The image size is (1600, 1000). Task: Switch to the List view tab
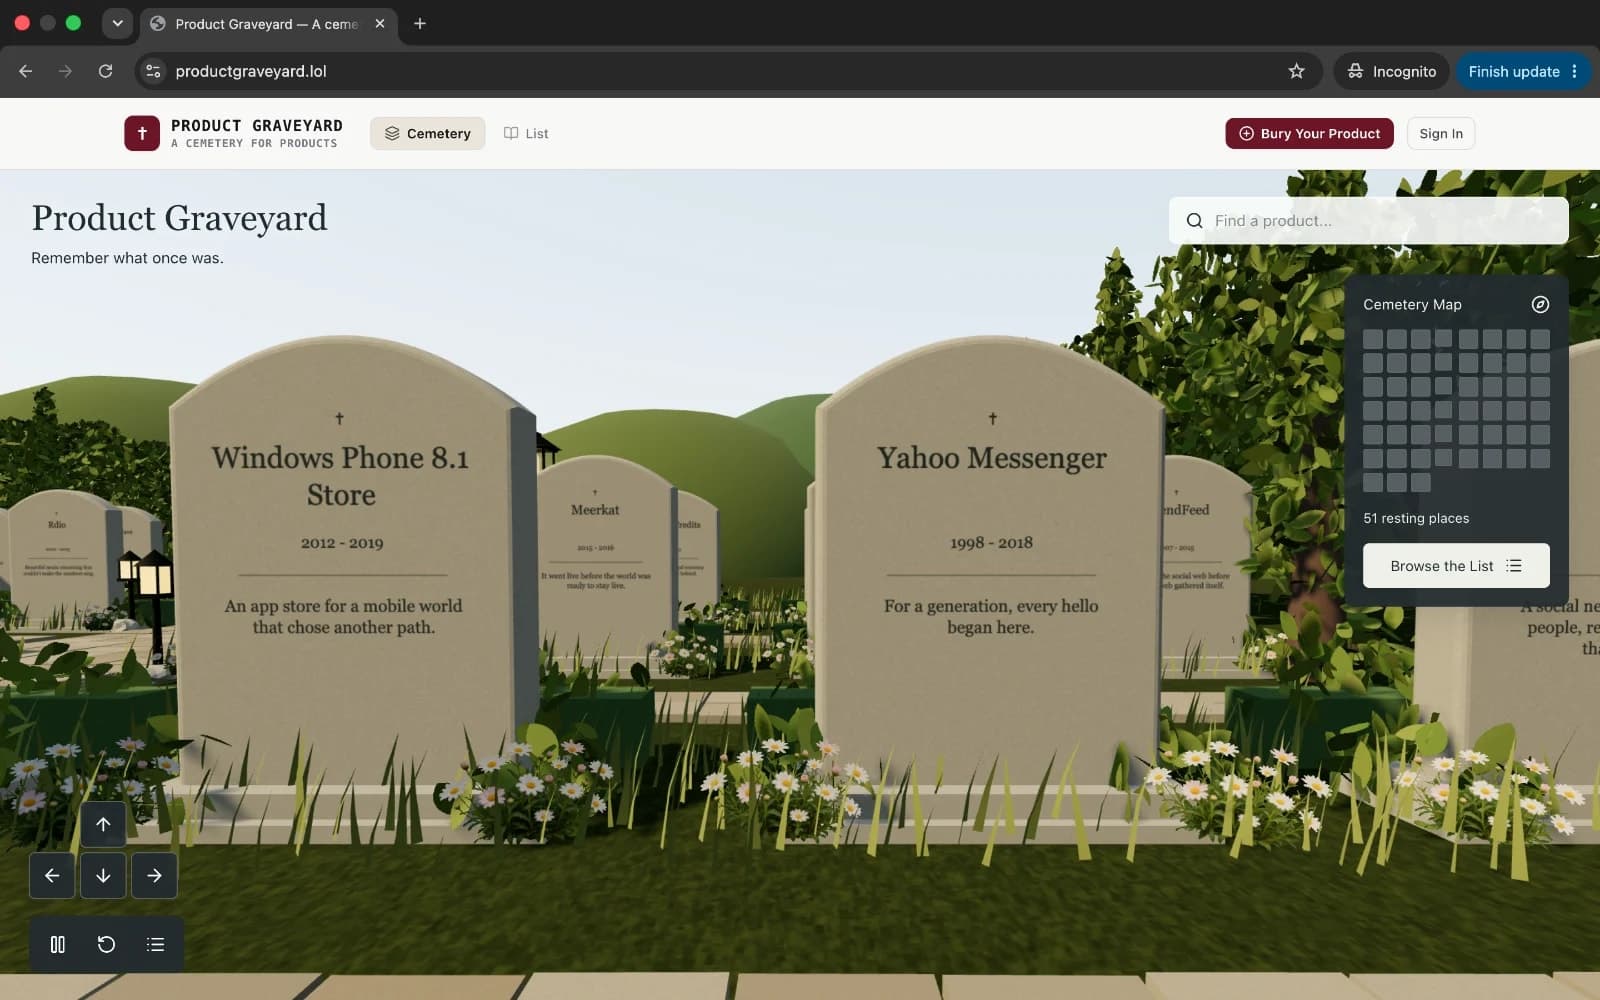(526, 133)
